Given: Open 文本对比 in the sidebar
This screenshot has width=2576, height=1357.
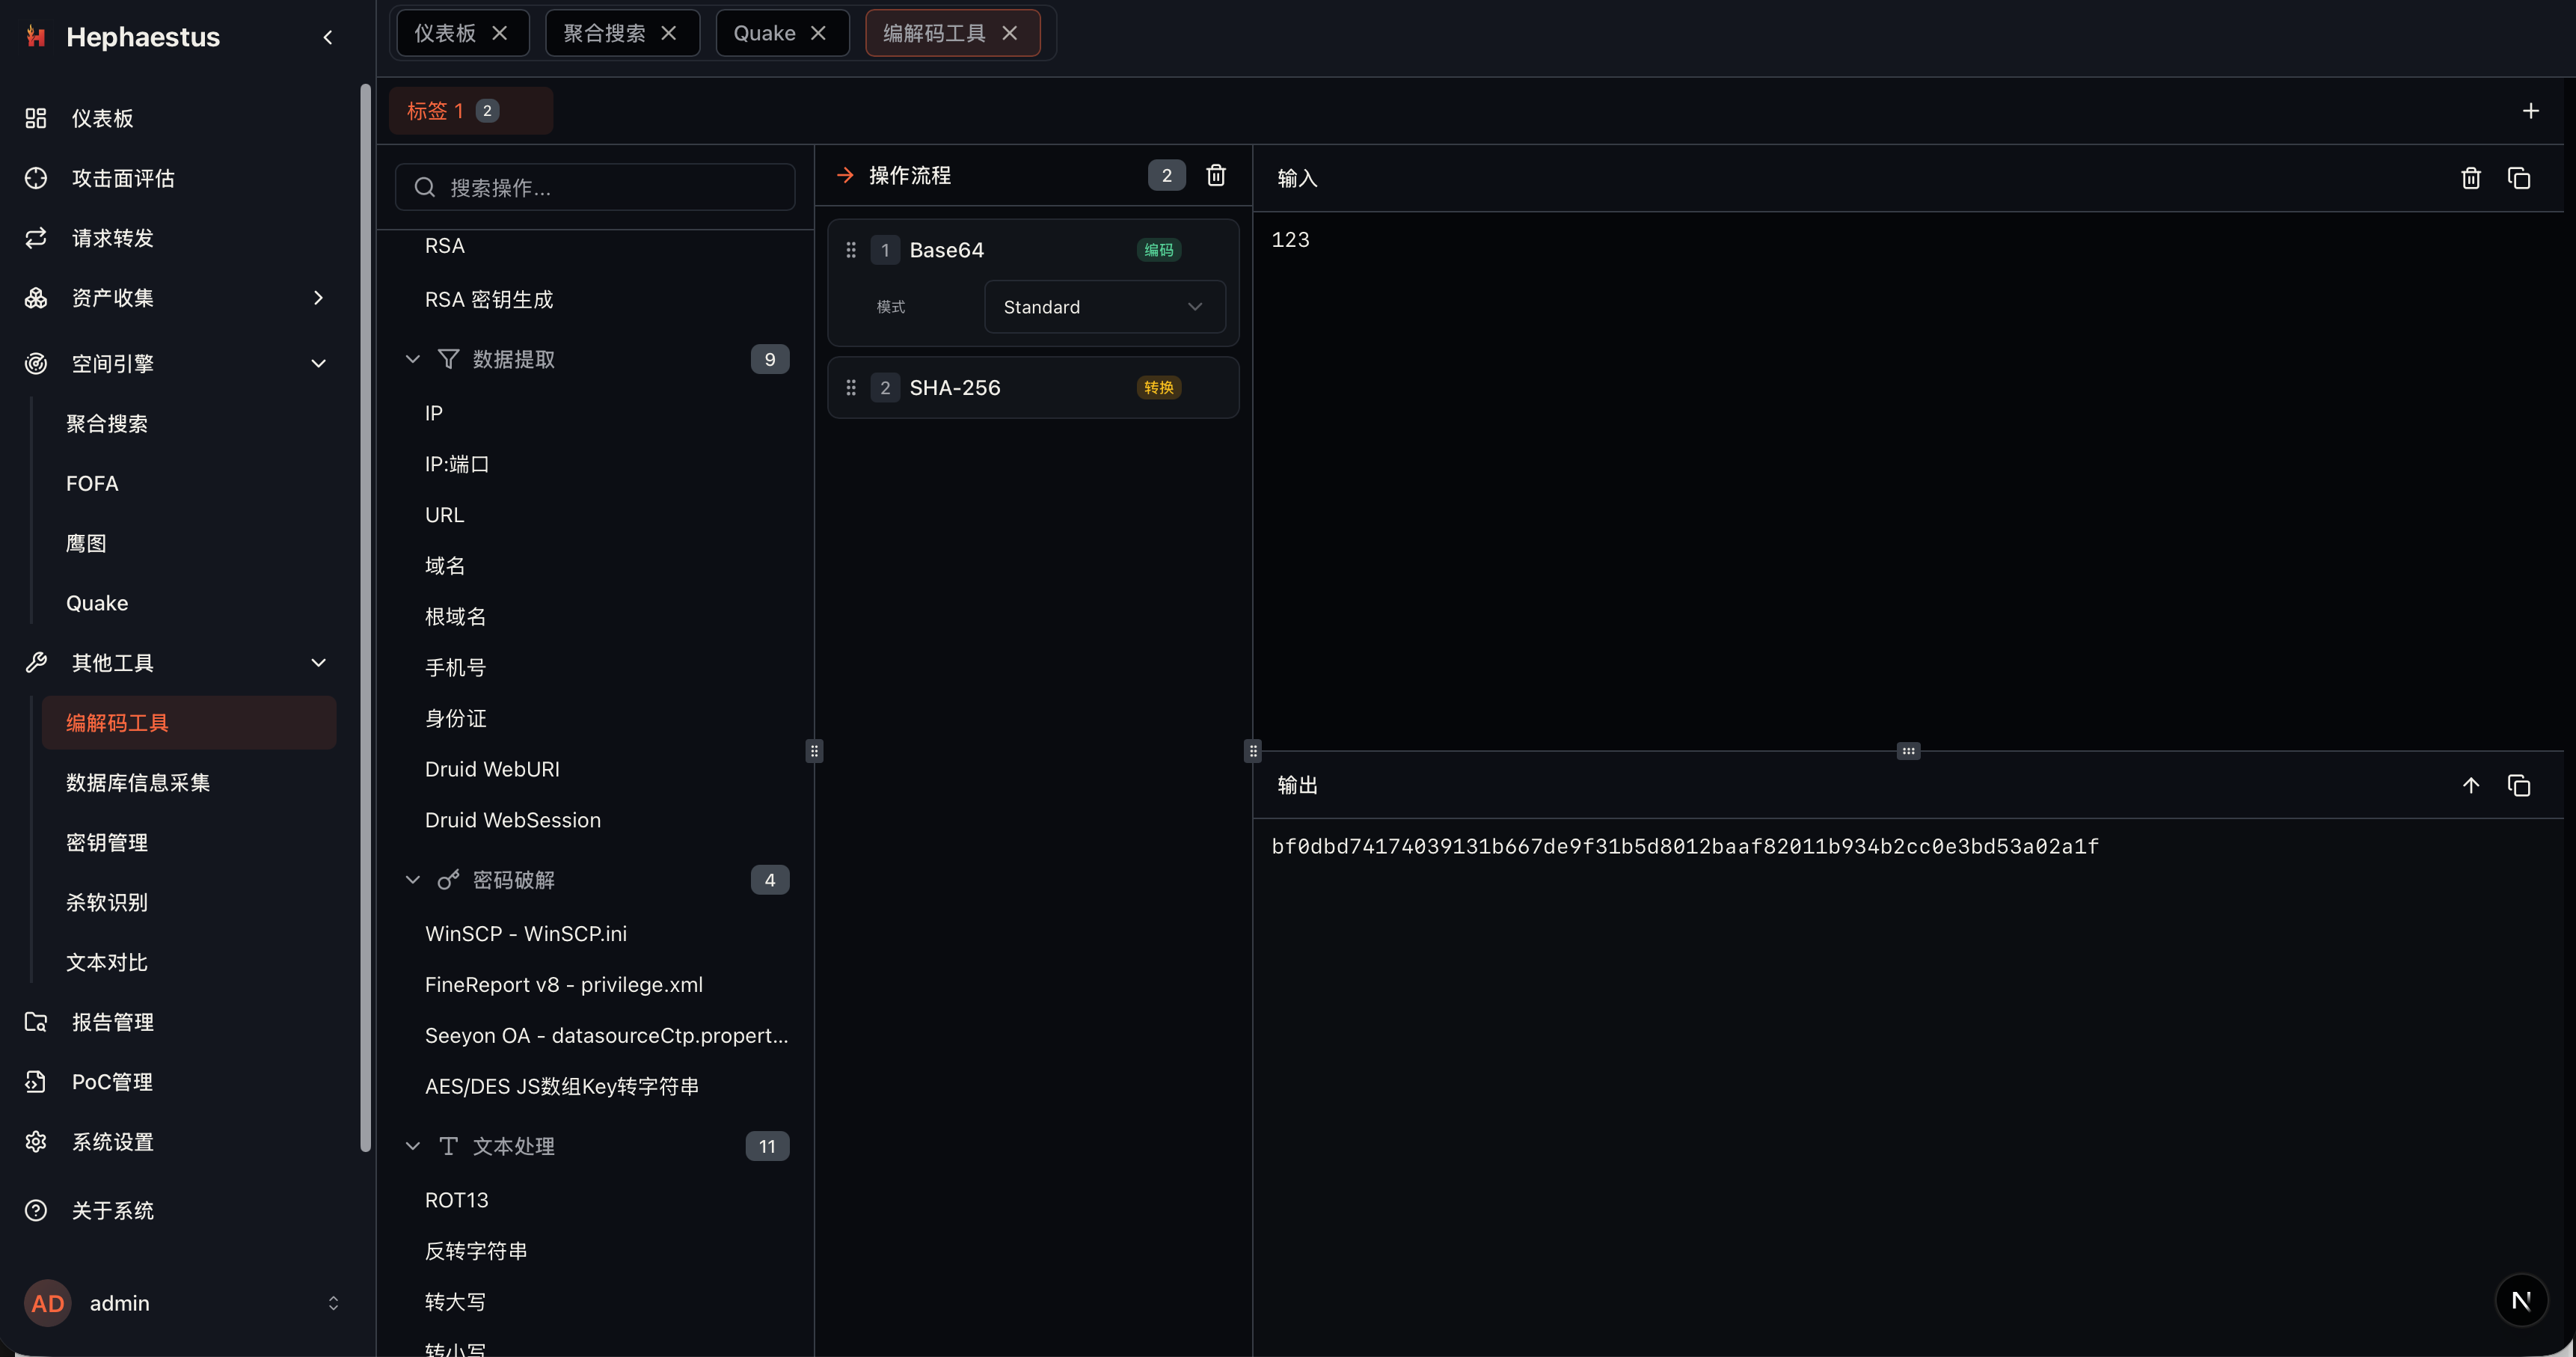Looking at the screenshot, I should (x=107, y=962).
